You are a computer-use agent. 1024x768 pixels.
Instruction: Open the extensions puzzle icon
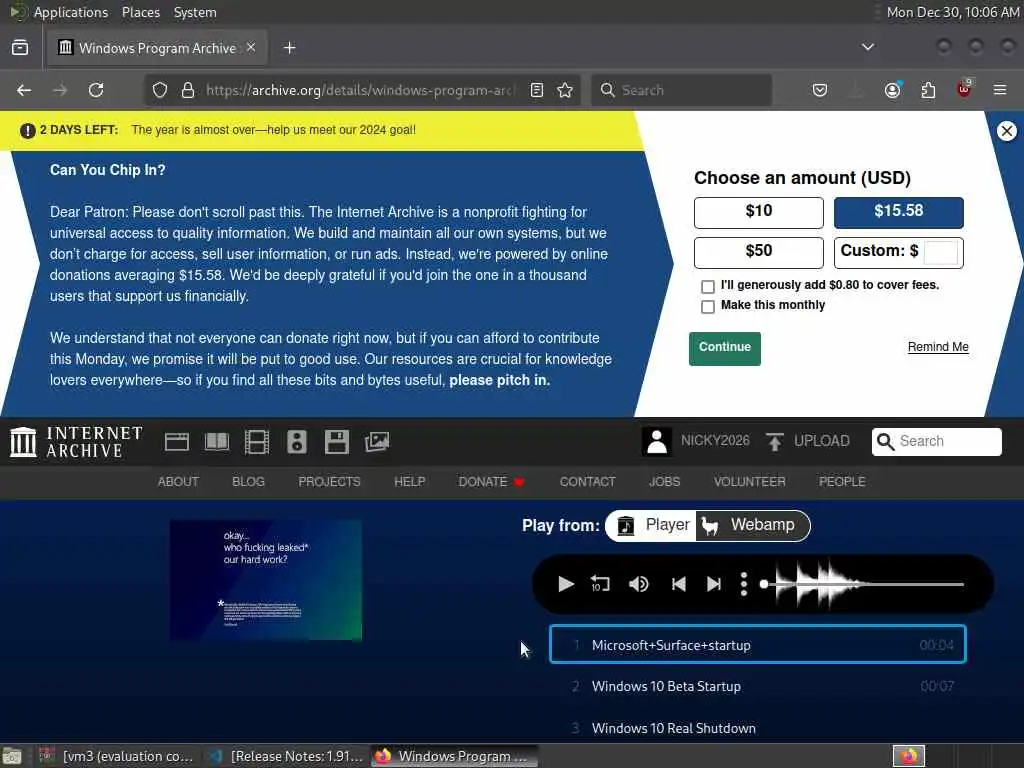[928, 90]
